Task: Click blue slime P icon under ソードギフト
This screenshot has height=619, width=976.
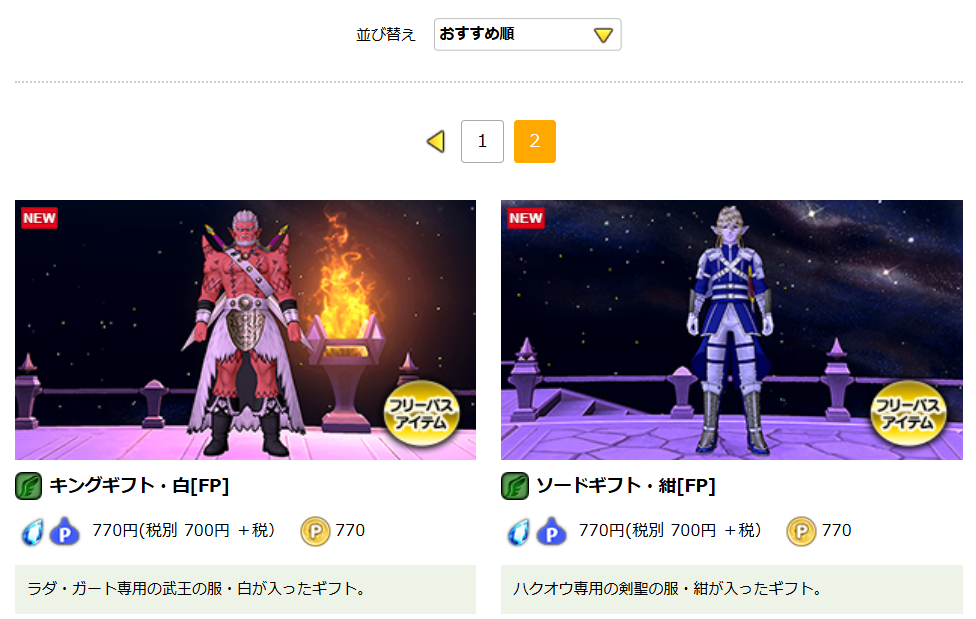Action: [551, 531]
